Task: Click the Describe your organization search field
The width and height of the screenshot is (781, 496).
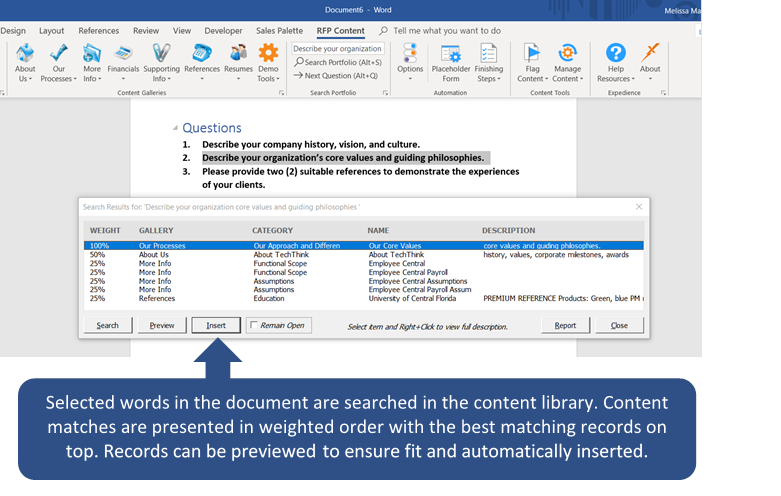Action: coord(337,48)
